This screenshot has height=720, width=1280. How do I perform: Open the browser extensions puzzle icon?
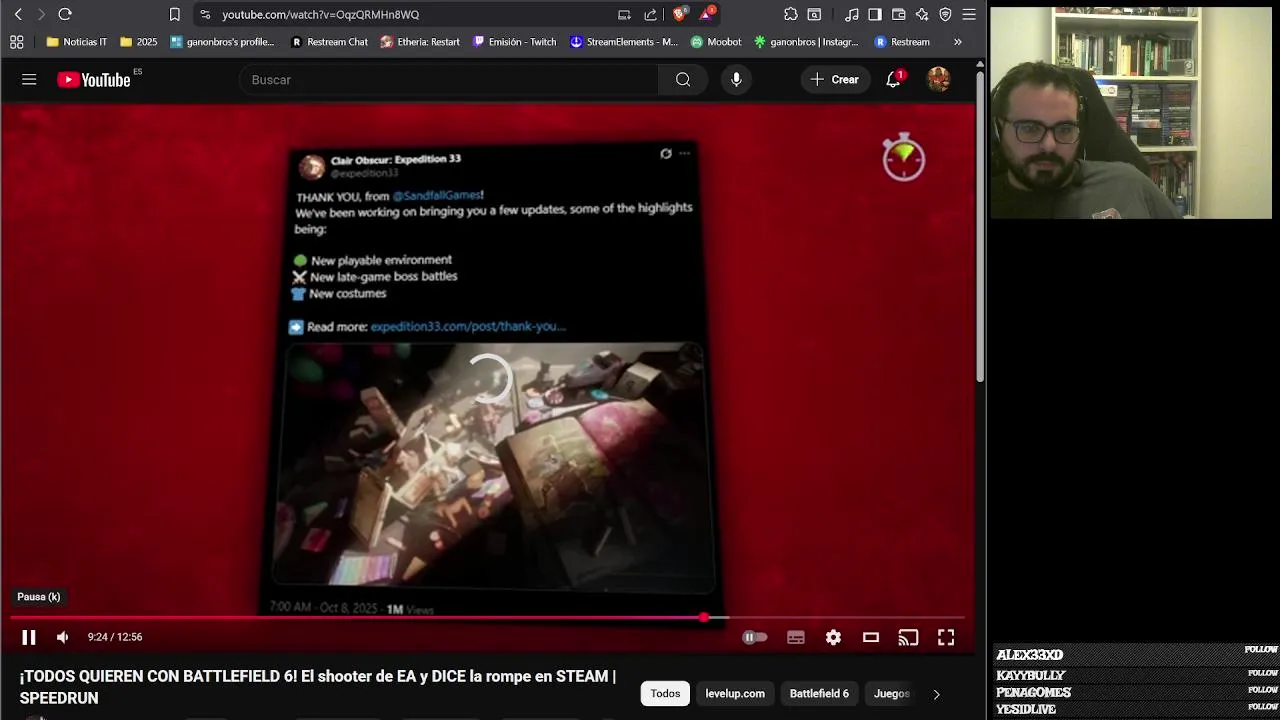point(790,14)
